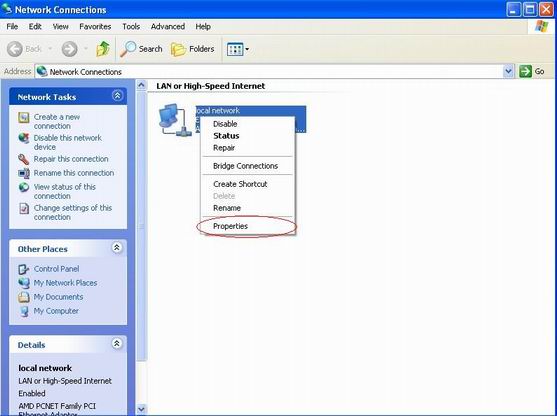
Task: Click the Network Connections title bar icon
Action: click(x=6, y=9)
